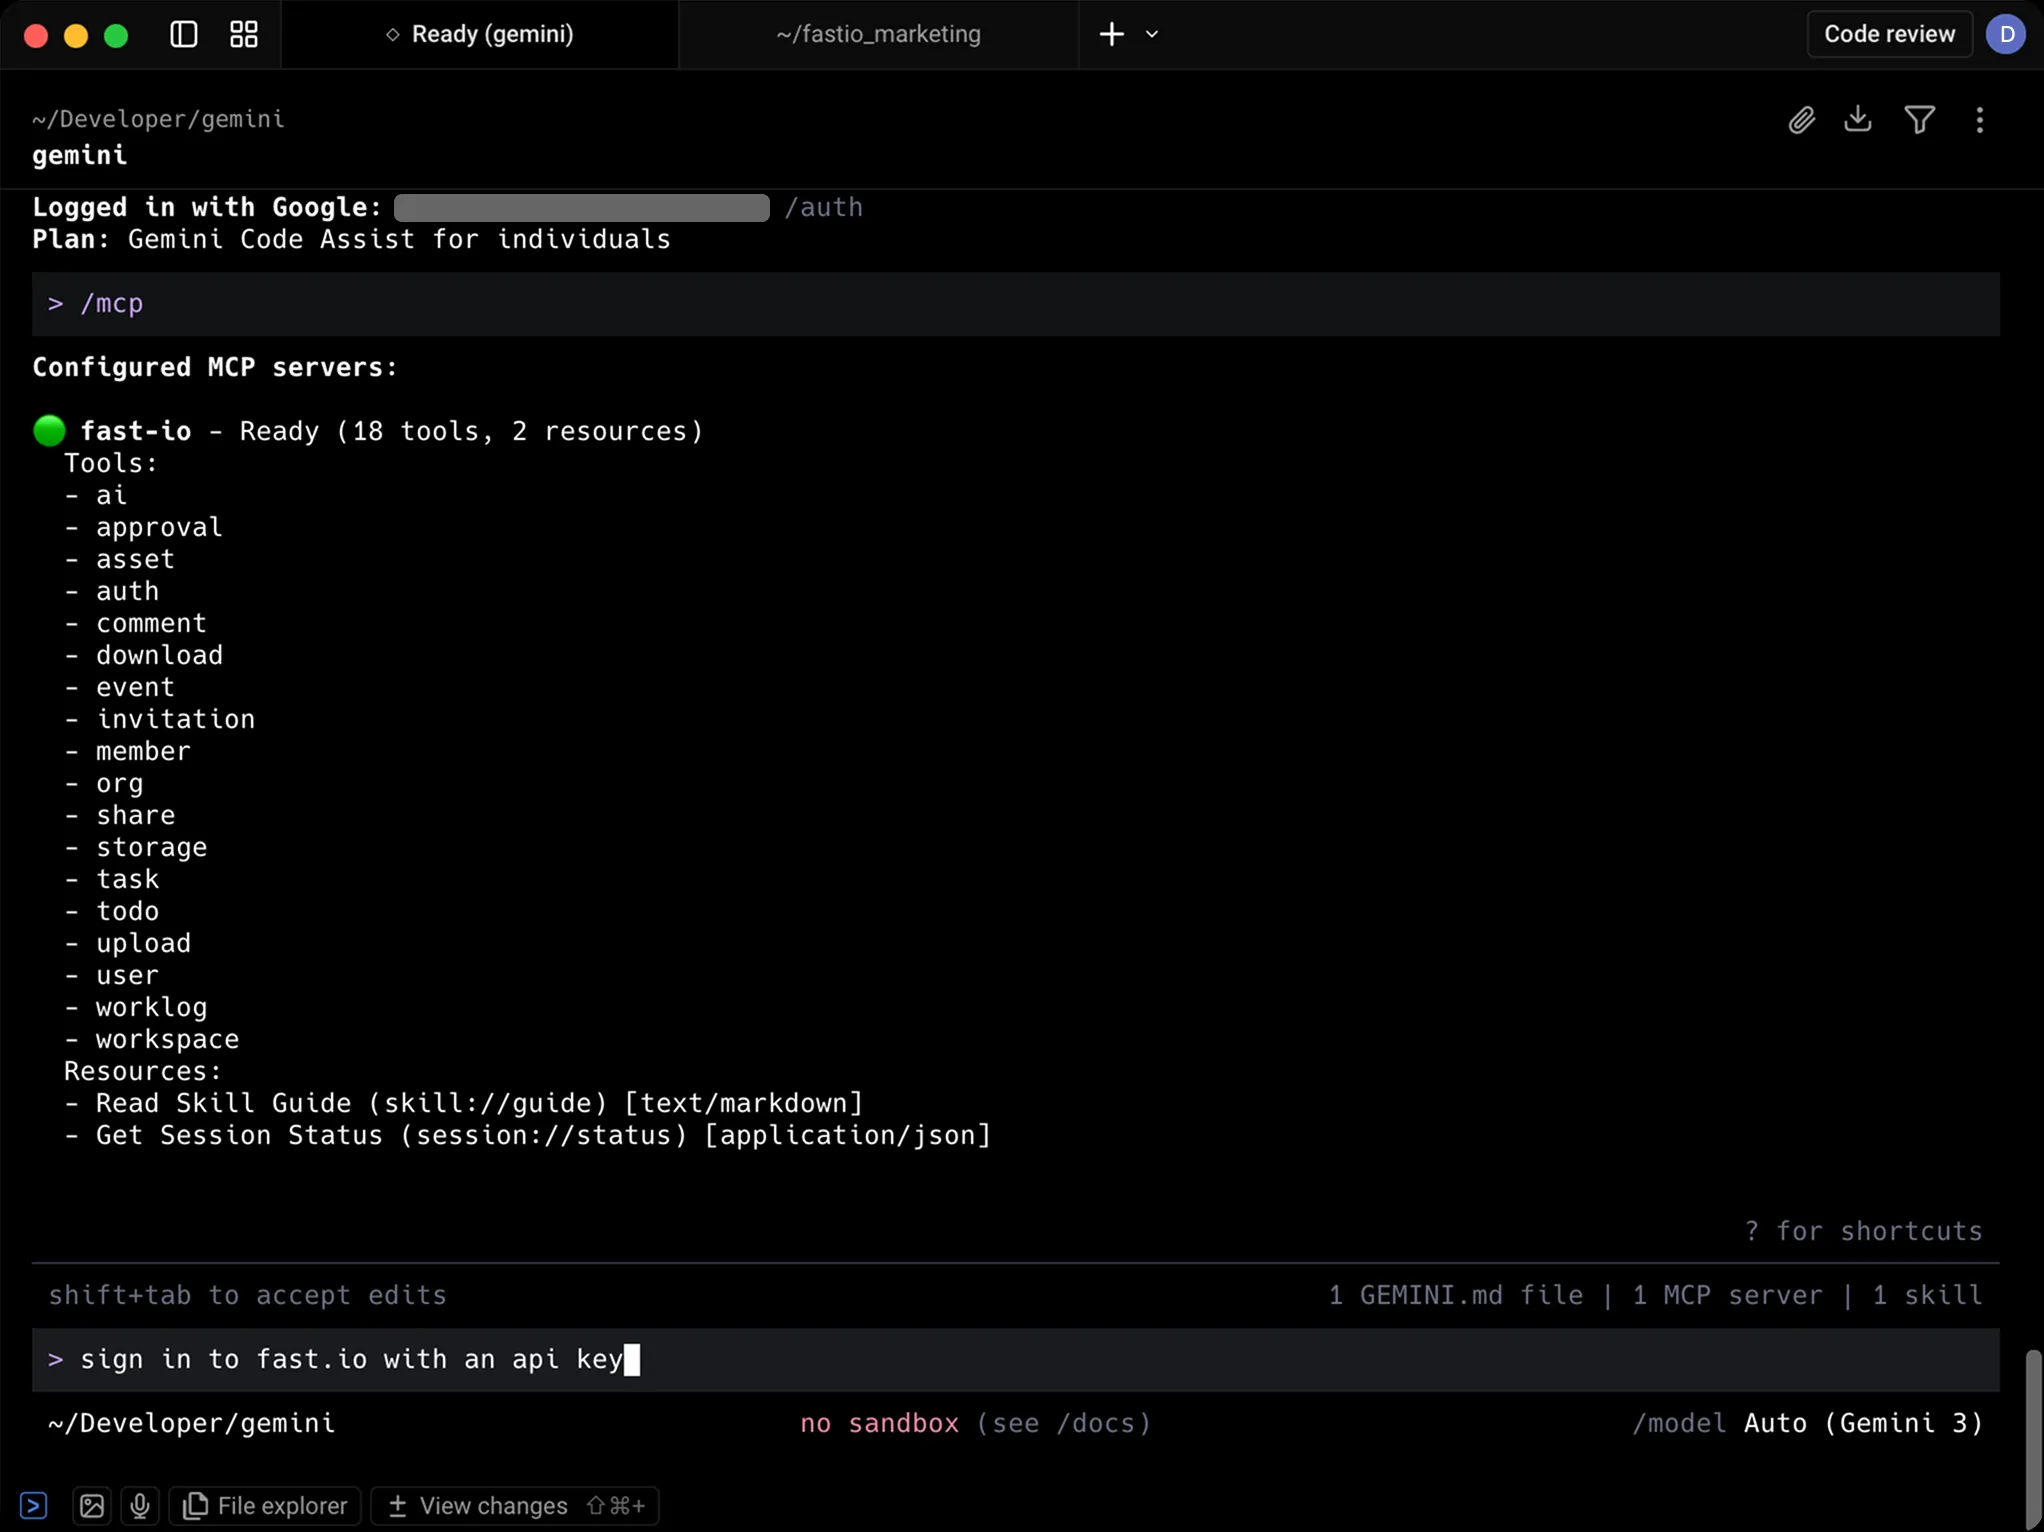Open the profile avatar D menu
Viewport: 2044px width, 1532px height.
(x=2008, y=33)
